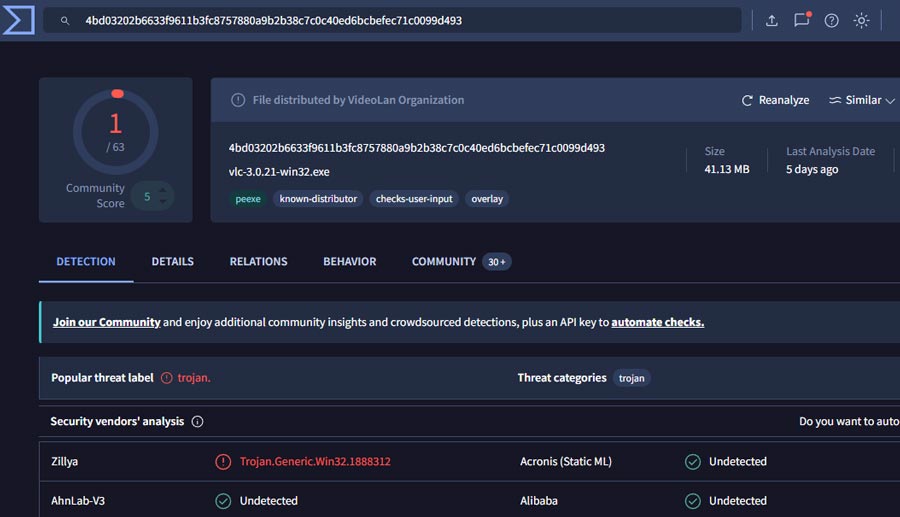Image resolution: width=900 pixels, height=517 pixels.
Task: Toggle the light/dark theme sun icon
Action: (861, 21)
